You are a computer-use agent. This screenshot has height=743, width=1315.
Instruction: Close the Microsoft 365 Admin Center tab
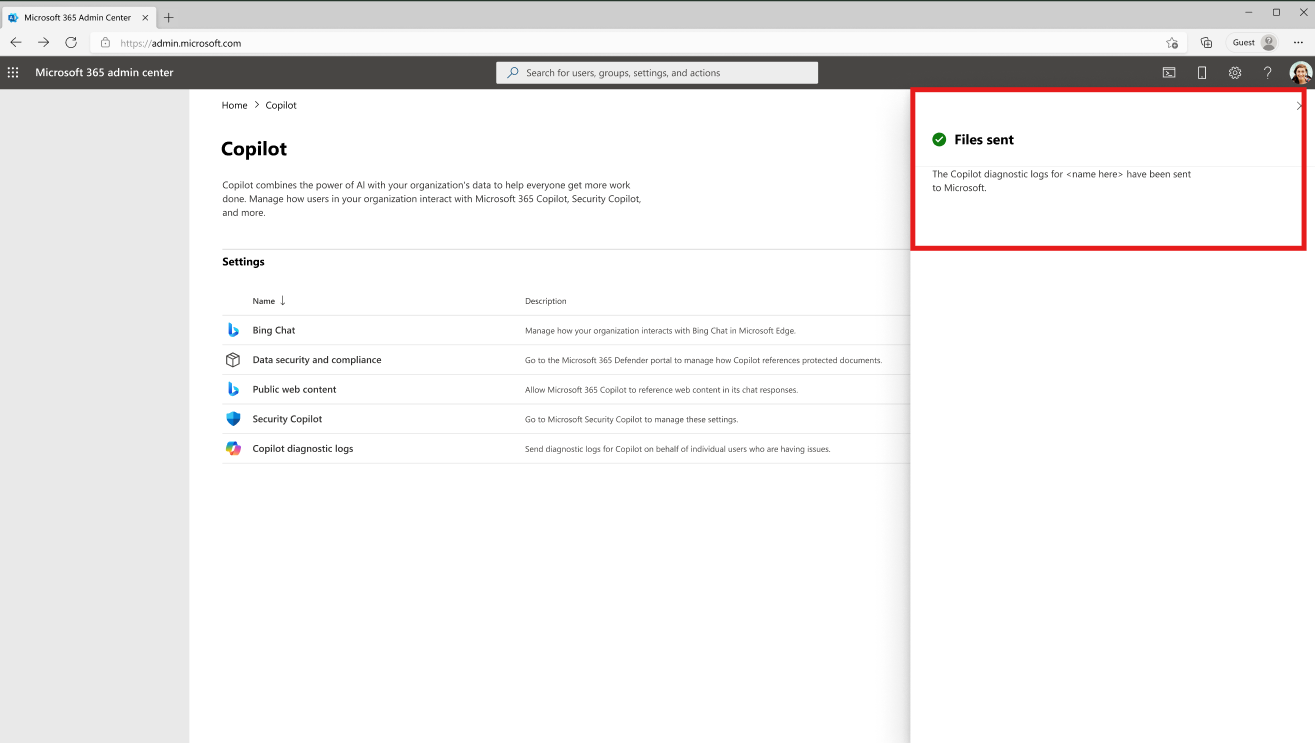coord(145,17)
